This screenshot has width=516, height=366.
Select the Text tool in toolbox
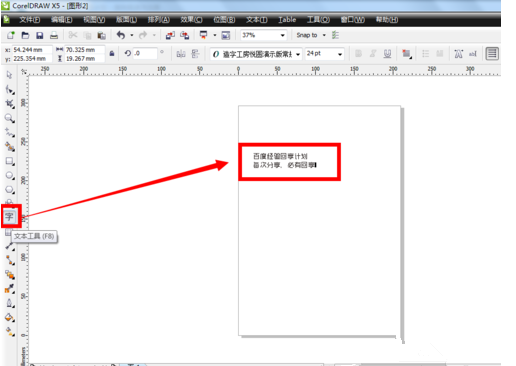9,217
